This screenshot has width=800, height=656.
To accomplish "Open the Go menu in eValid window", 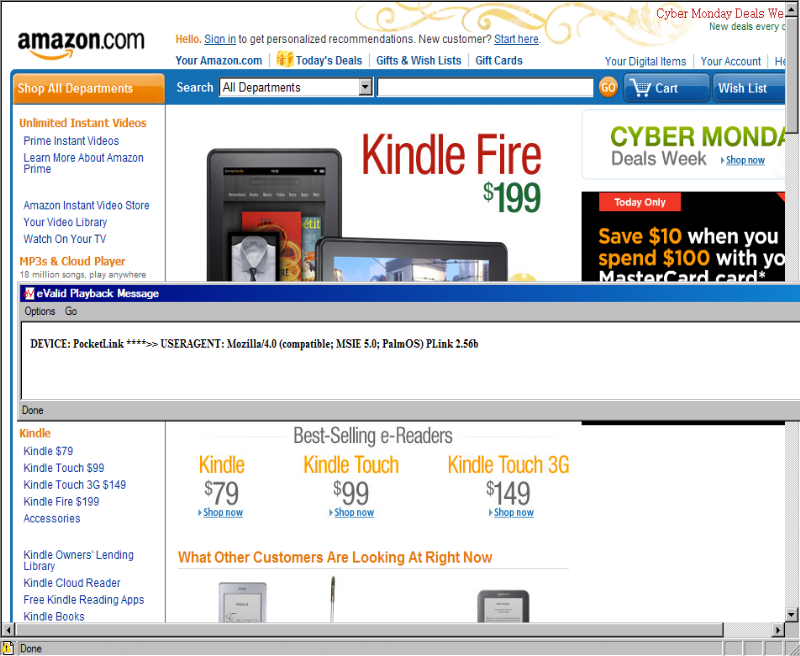I will (x=71, y=311).
